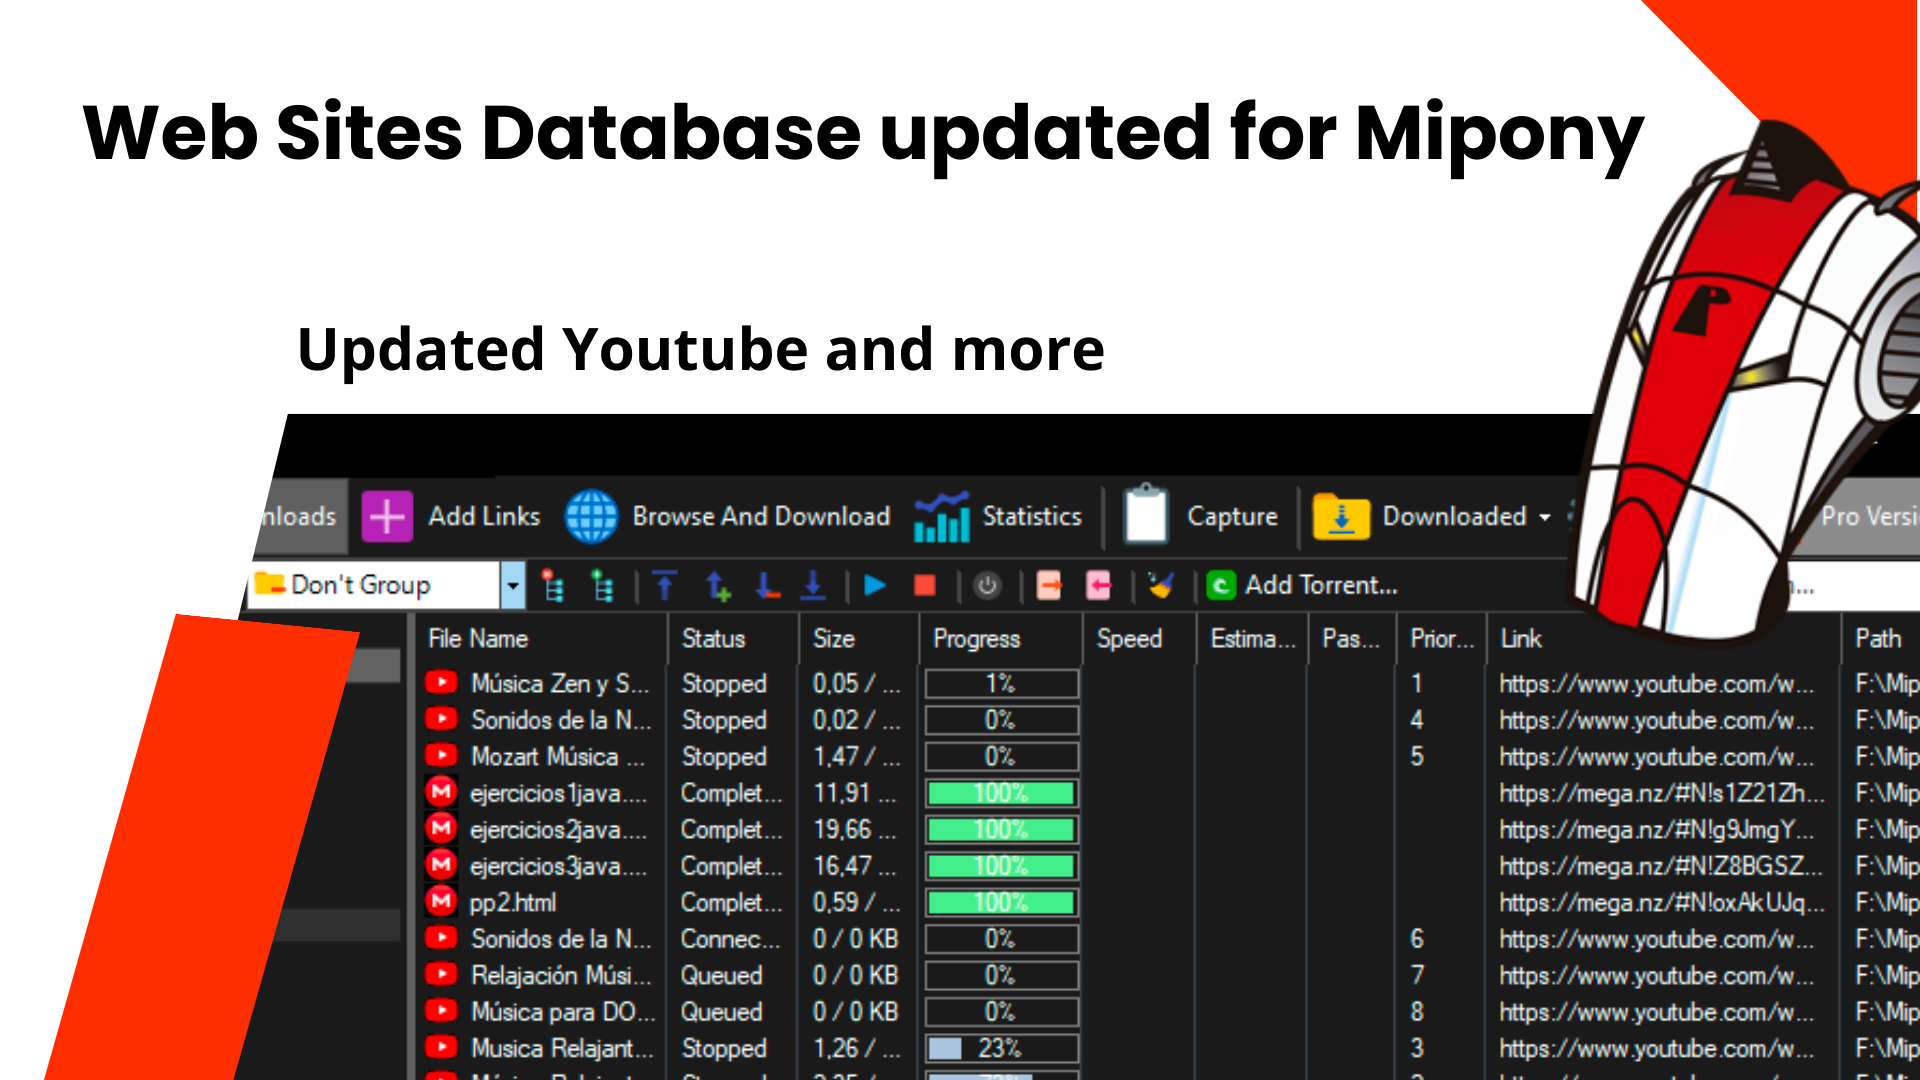
Task: Move selected download to bottom arrow
Action: (814, 586)
